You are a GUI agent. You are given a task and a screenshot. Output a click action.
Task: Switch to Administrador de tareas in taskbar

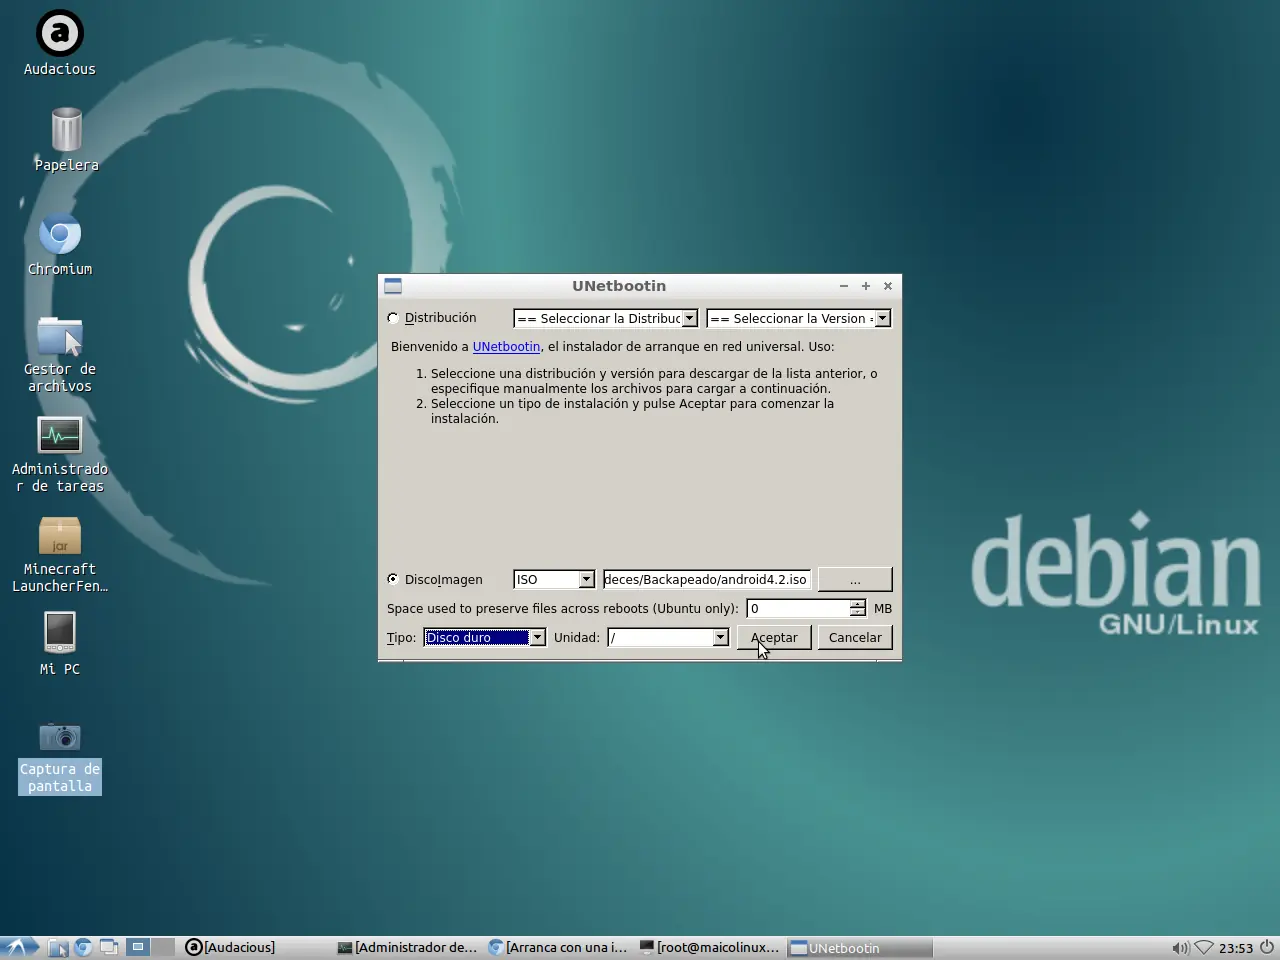pos(408,947)
